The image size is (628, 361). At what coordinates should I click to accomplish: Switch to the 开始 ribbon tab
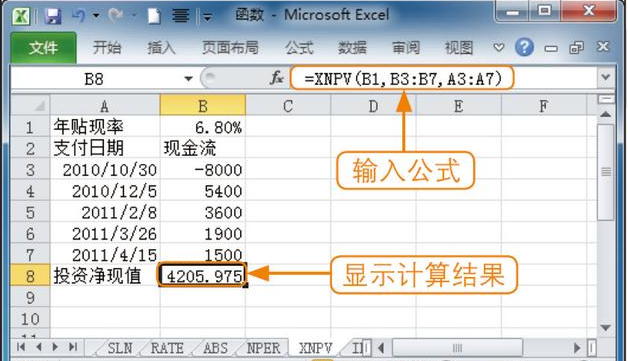107,48
